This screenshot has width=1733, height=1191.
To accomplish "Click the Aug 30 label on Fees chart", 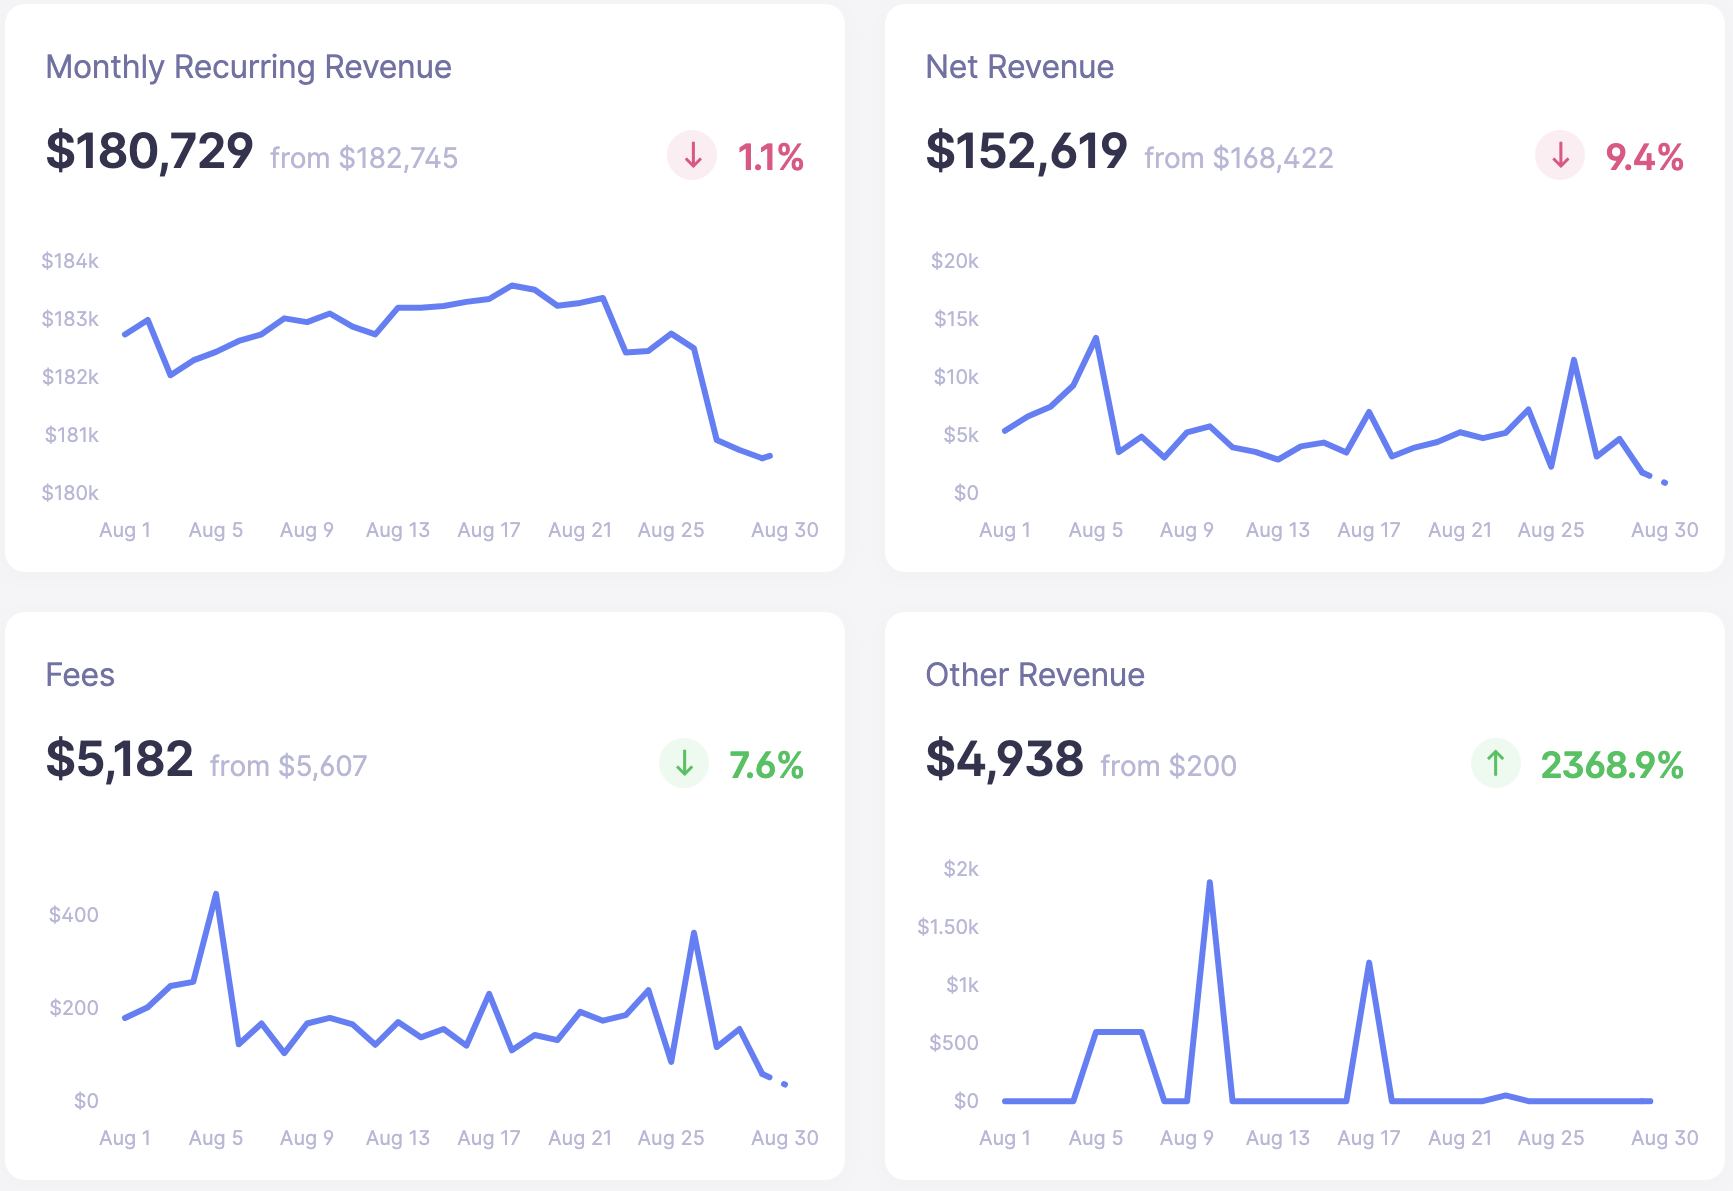I will point(784,1138).
